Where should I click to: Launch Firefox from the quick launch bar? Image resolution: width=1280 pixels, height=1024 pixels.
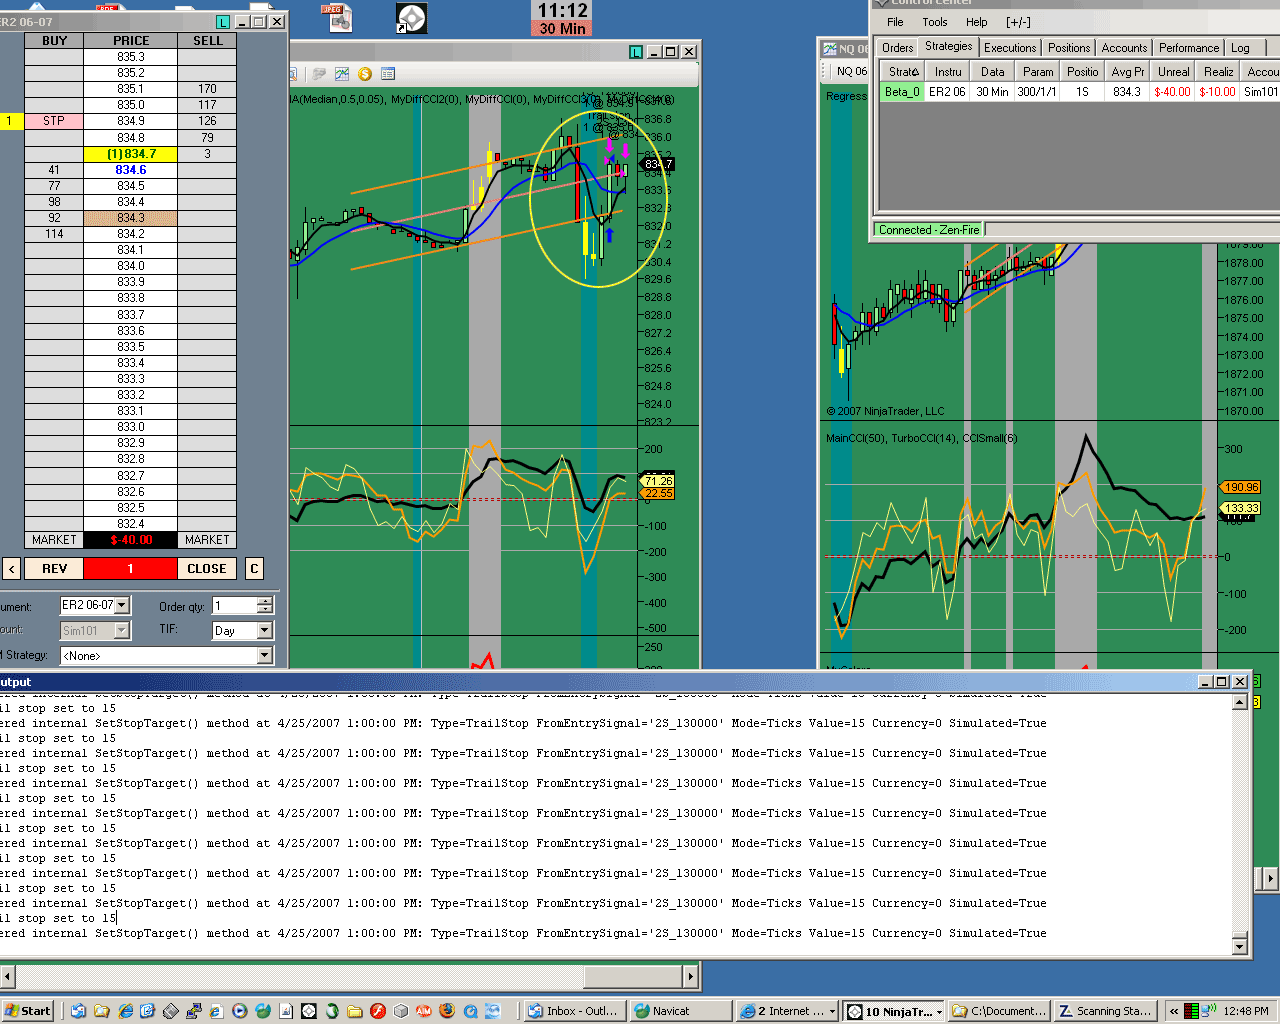point(447,1011)
